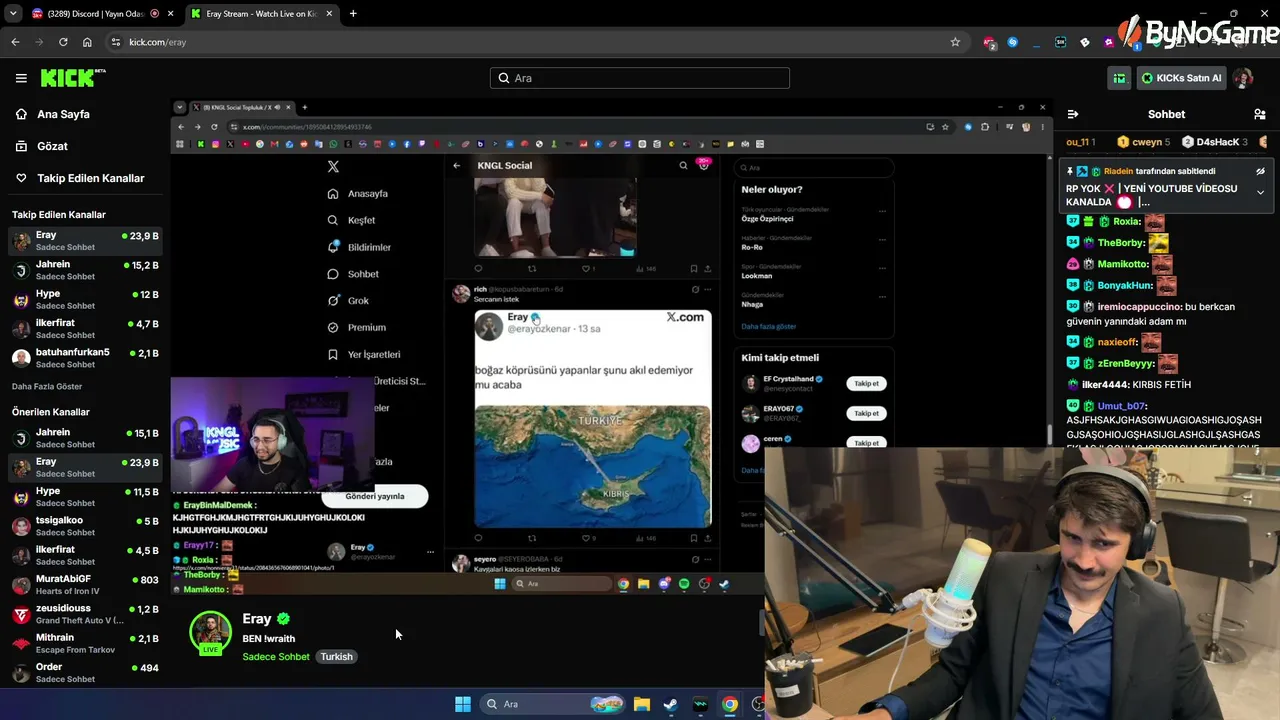1280x720 pixels.
Task: Click Eray's LIVE avatar below the stream
Action: (x=210, y=634)
